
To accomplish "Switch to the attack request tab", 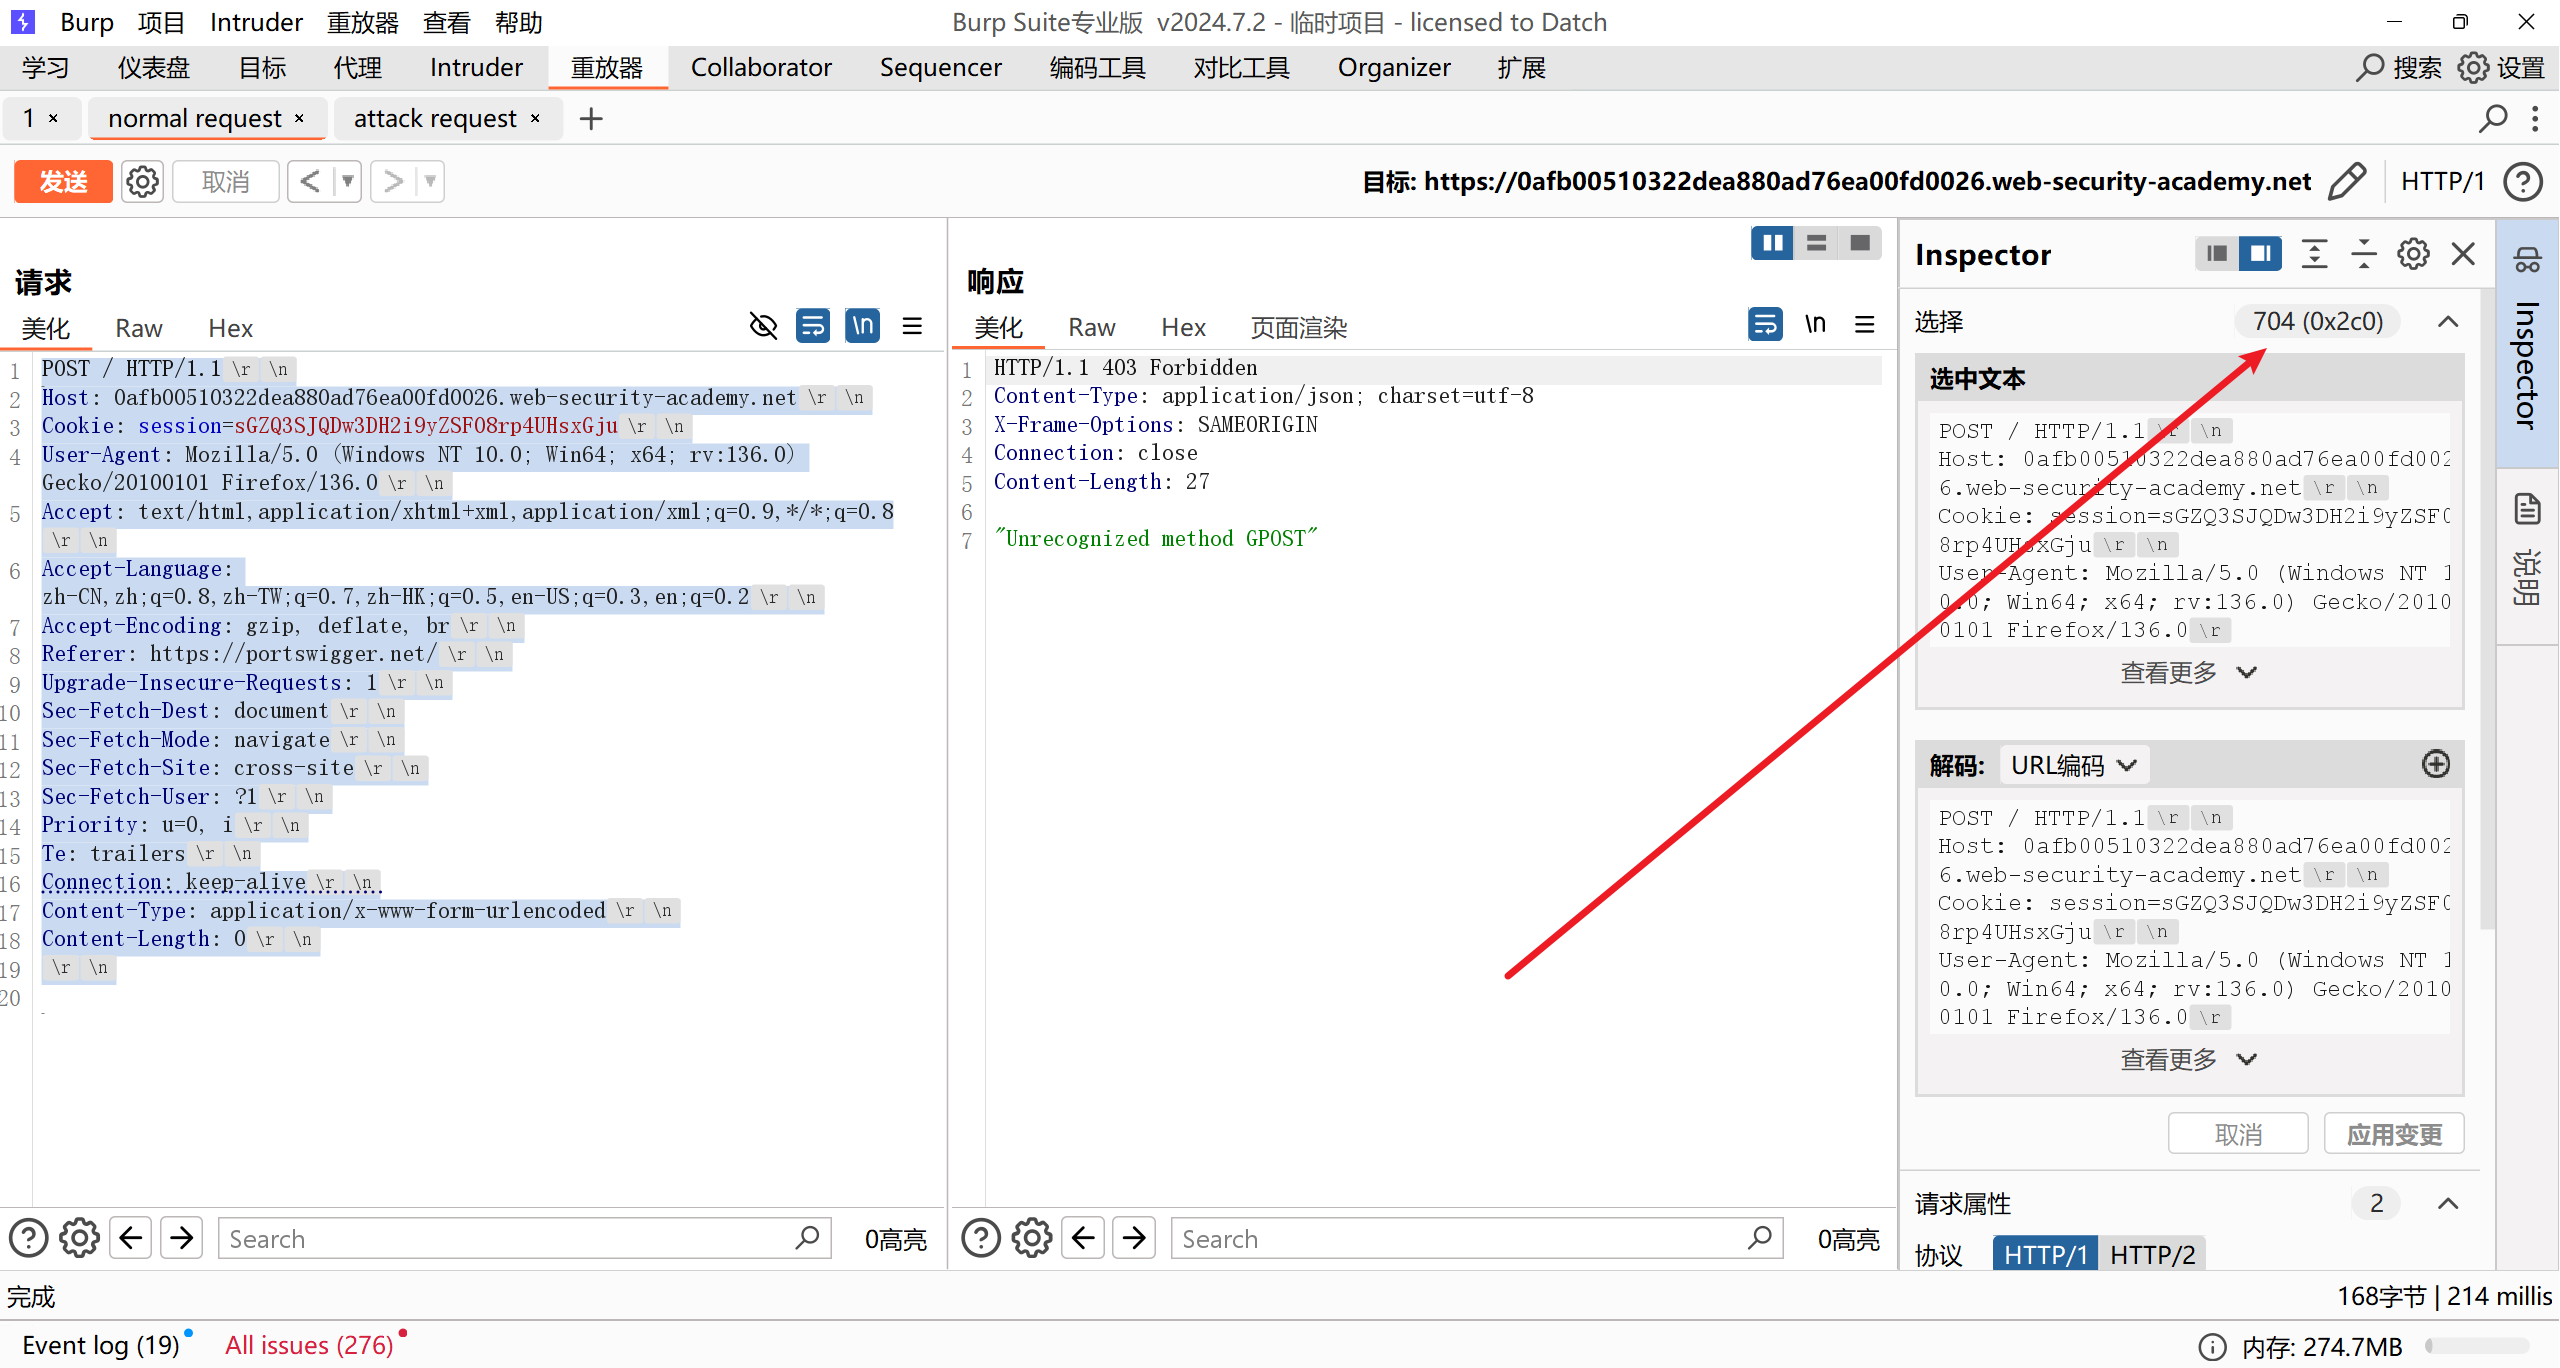I will point(435,119).
